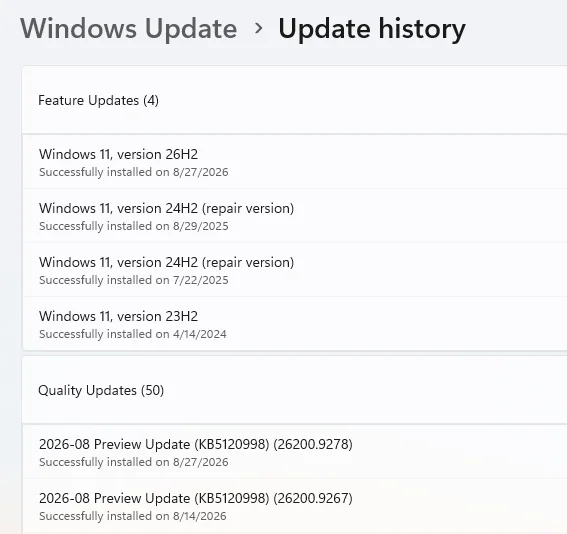Open Windows 11, version 26H2 entry

coord(295,162)
